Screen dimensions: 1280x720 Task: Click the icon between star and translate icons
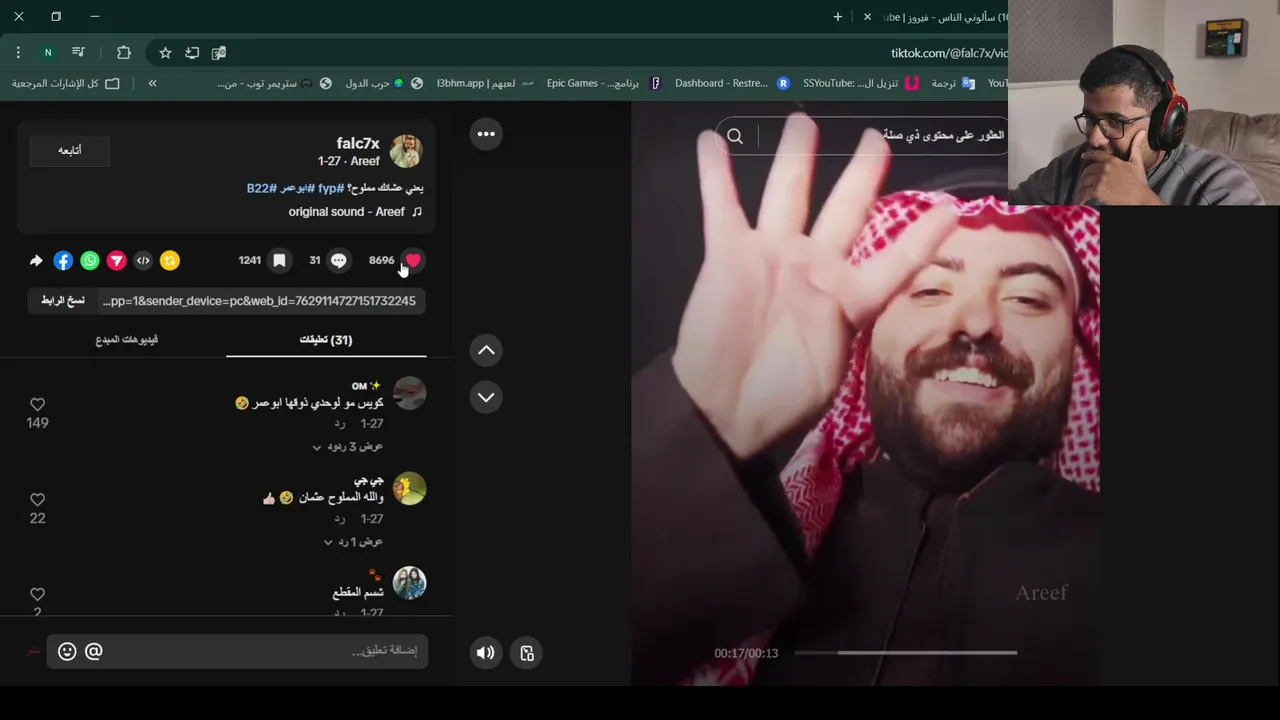pyautogui.click(x=192, y=52)
